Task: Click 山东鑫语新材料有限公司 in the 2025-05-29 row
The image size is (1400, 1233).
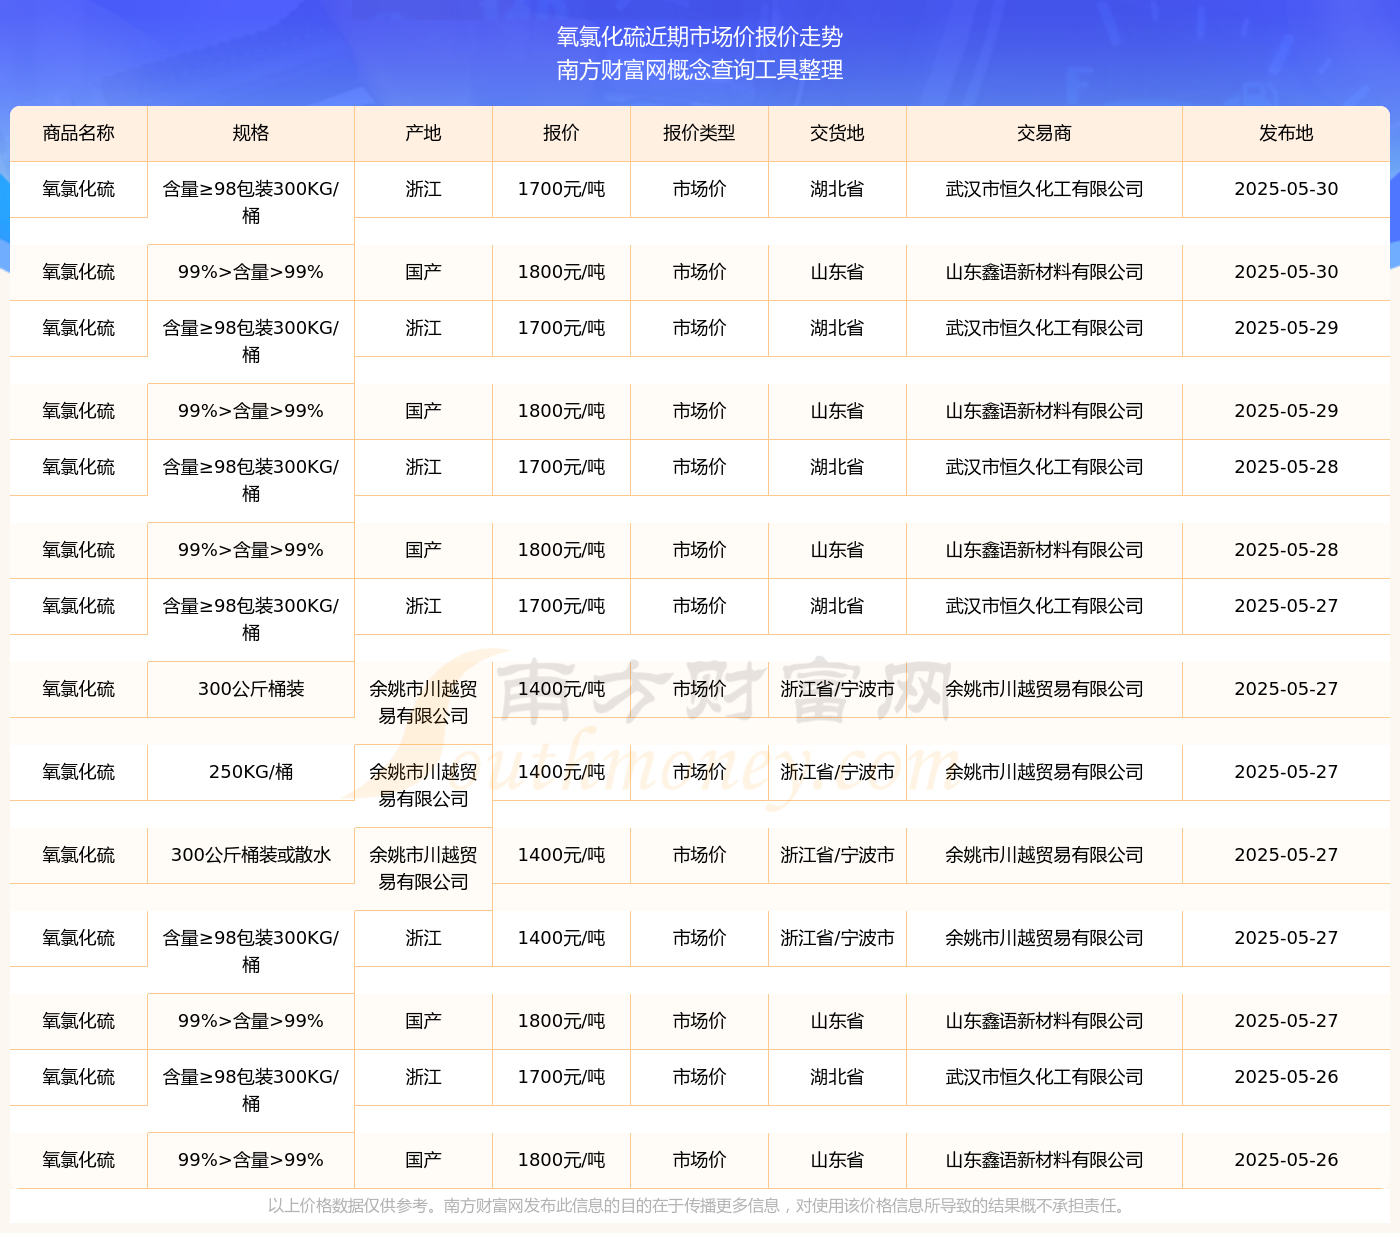Action: point(1045,411)
